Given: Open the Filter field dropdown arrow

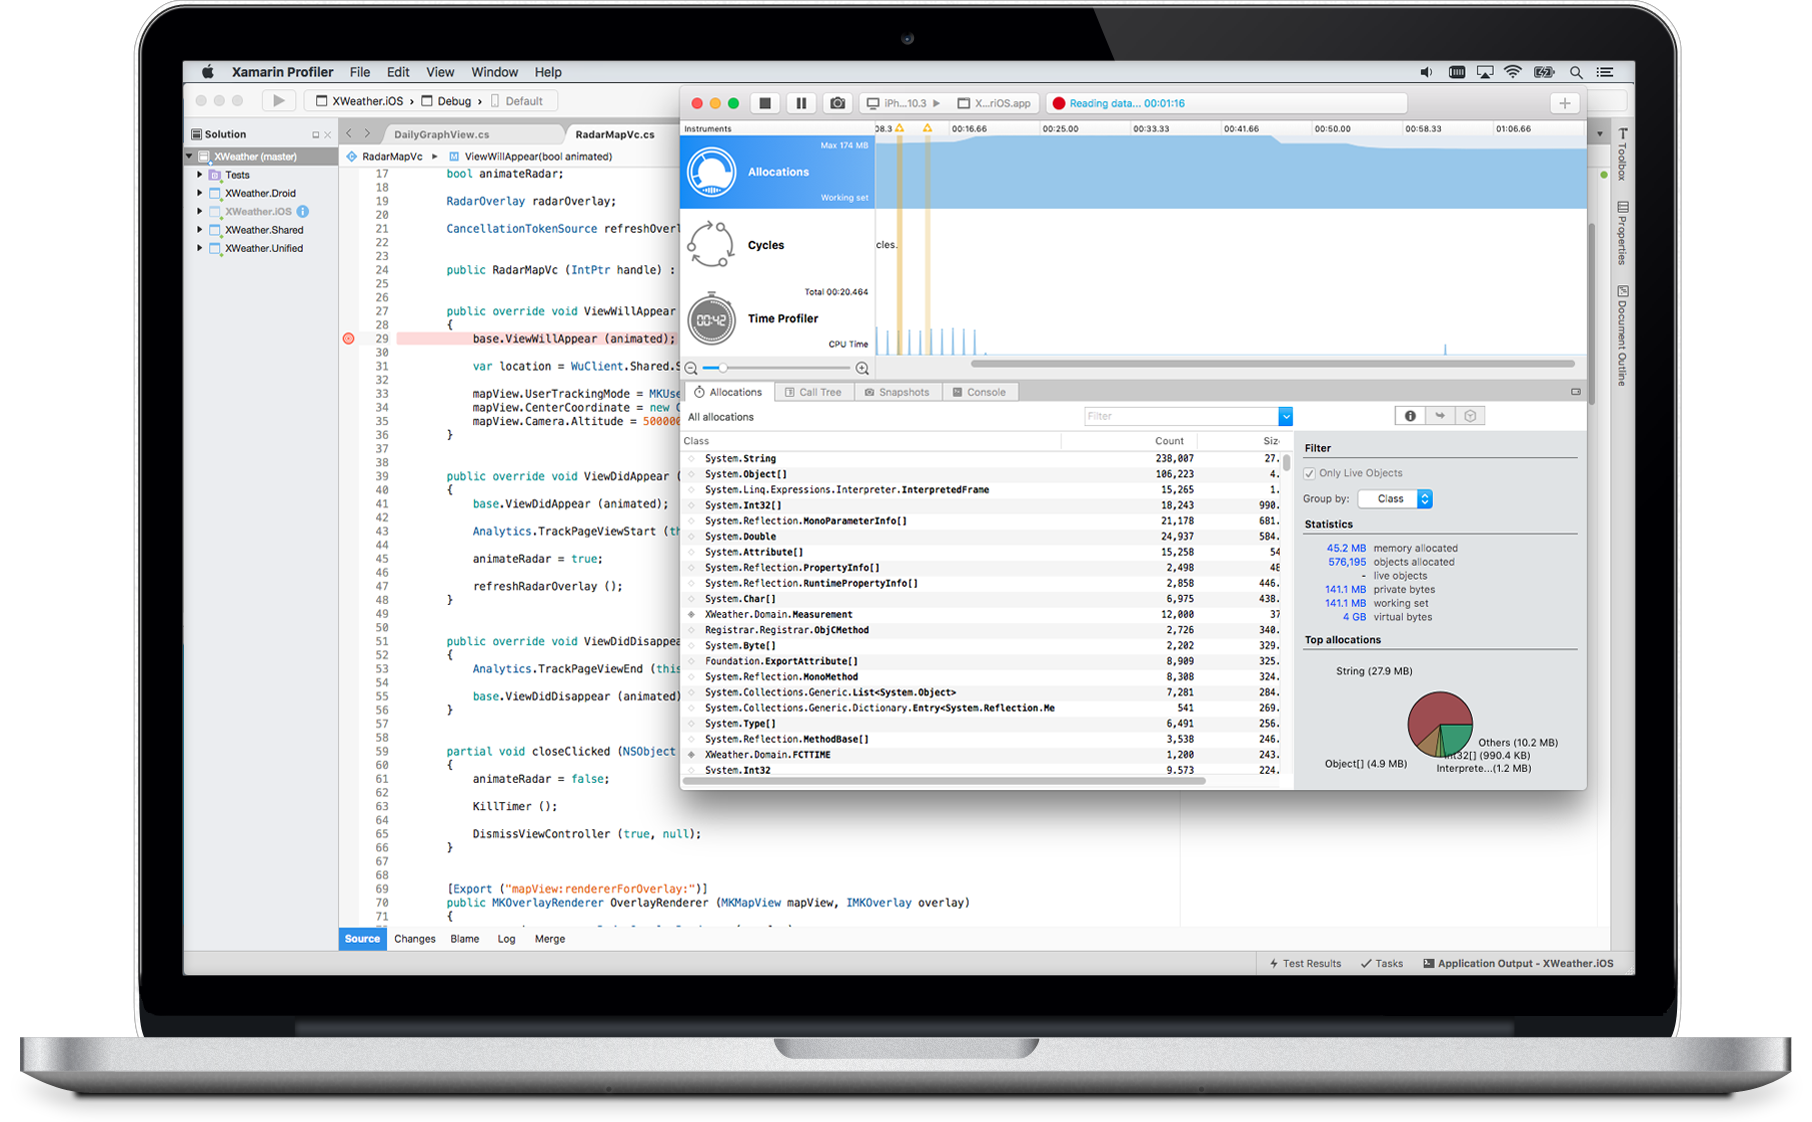Looking at the screenshot, I should coord(1285,416).
